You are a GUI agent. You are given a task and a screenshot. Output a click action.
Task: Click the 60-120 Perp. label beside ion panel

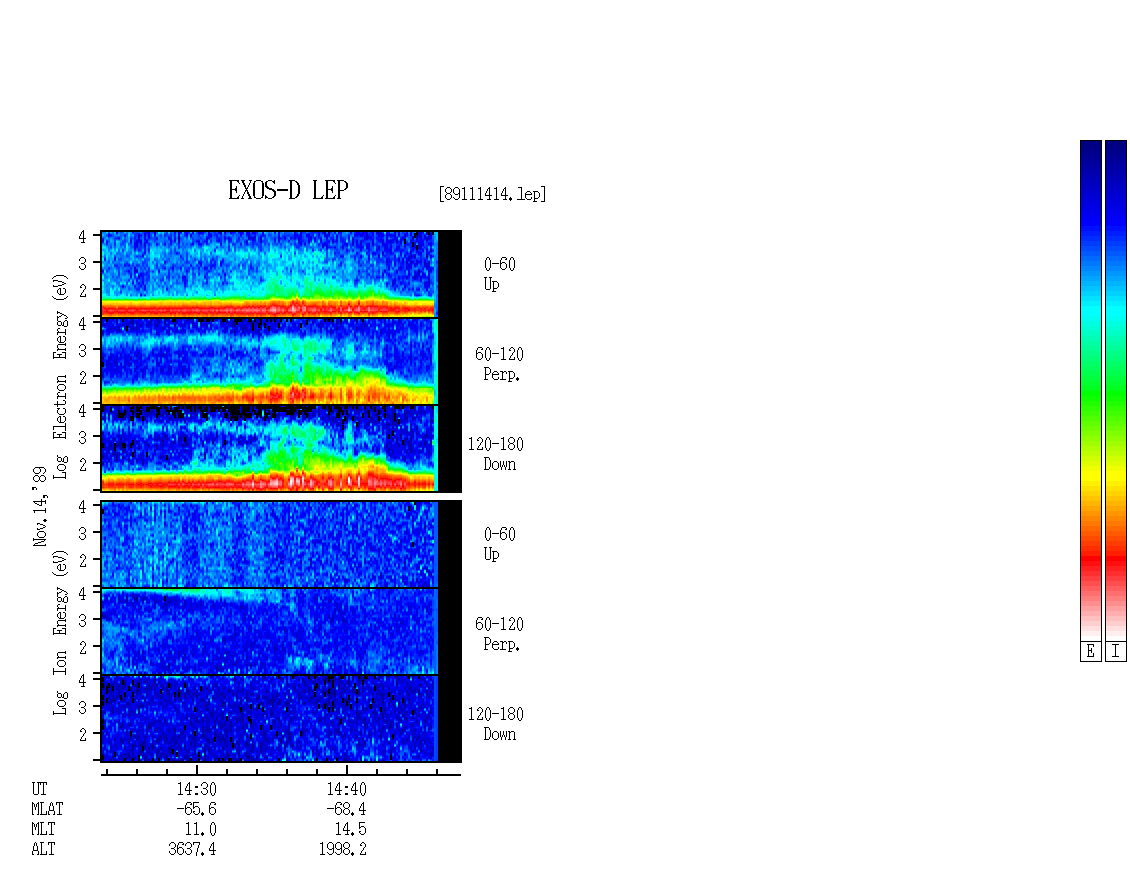click(x=499, y=634)
